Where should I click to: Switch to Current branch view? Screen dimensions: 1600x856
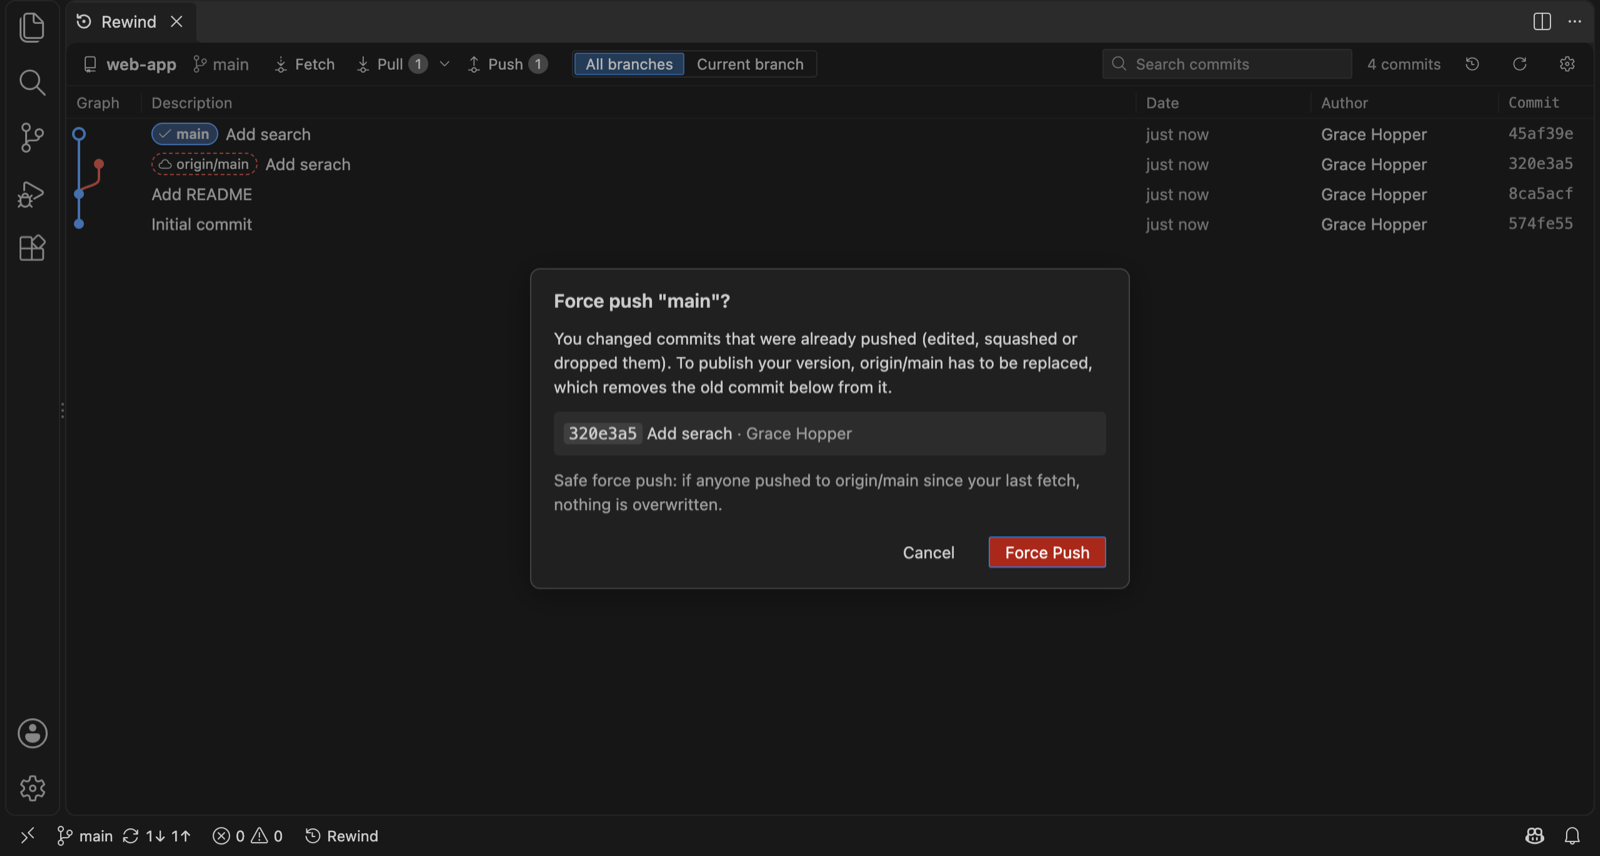[x=750, y=64]
